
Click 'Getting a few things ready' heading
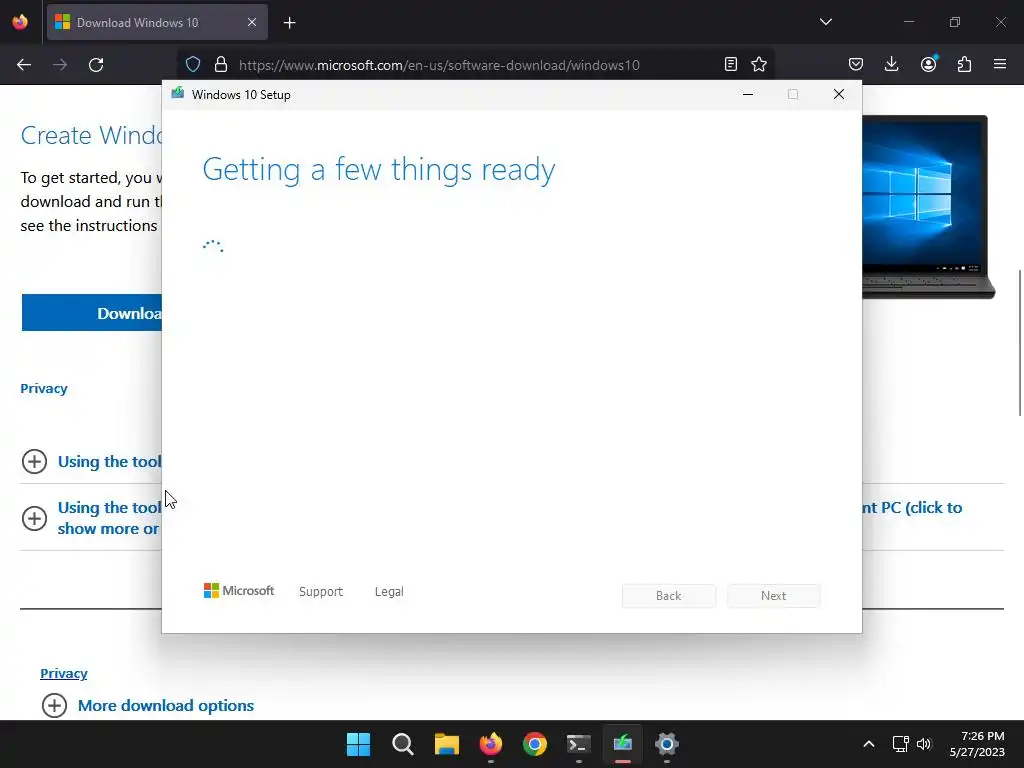pos(379,169)
